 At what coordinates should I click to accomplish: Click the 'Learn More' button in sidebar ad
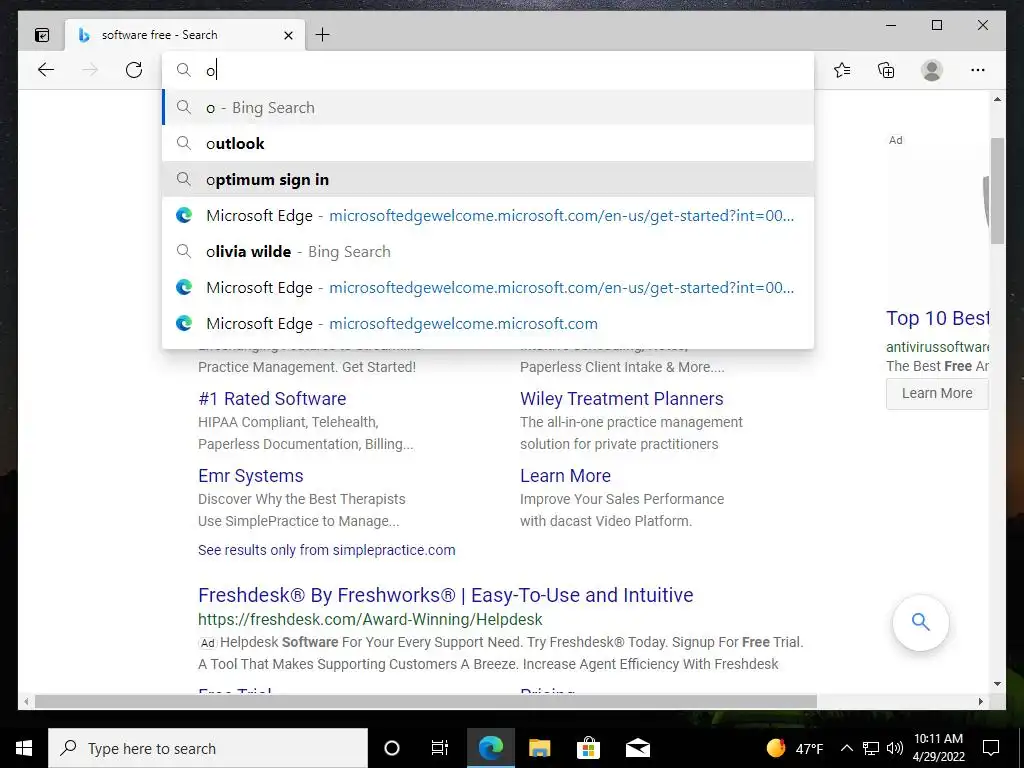tap(937, 393)
